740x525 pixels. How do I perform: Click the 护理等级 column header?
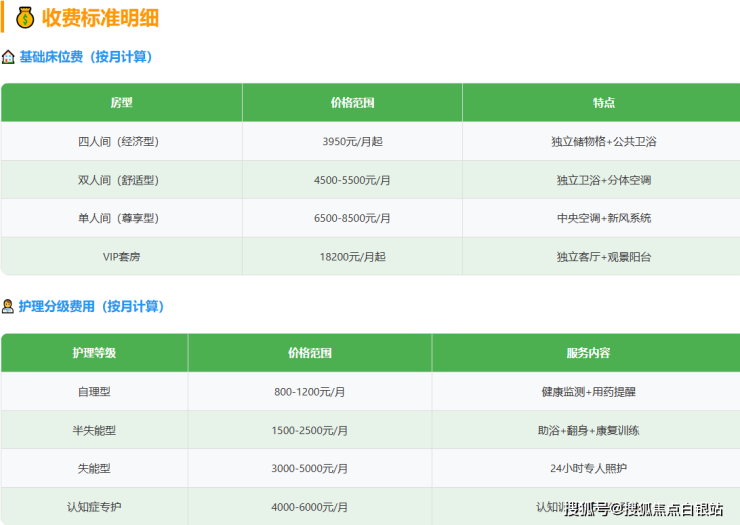tap(94, 353)
